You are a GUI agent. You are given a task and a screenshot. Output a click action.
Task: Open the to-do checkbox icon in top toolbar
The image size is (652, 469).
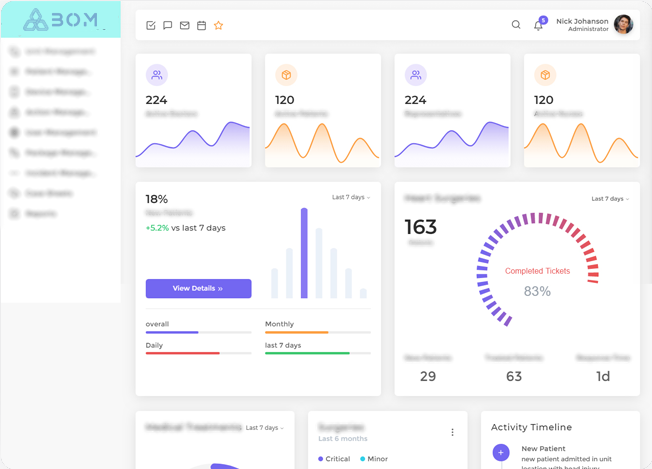point(151,25)
